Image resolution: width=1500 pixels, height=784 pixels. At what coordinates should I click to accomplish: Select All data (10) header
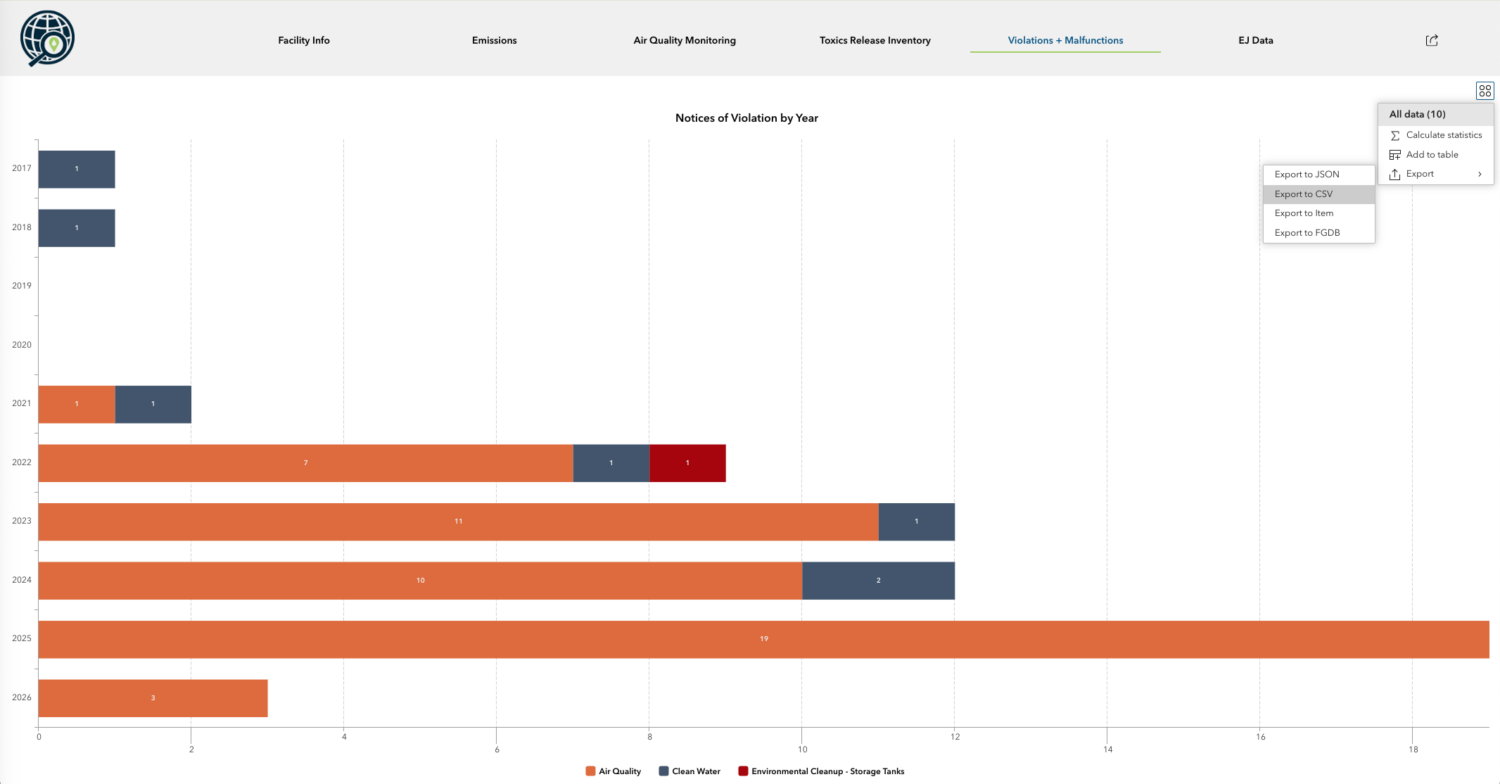coord(1417,114)
